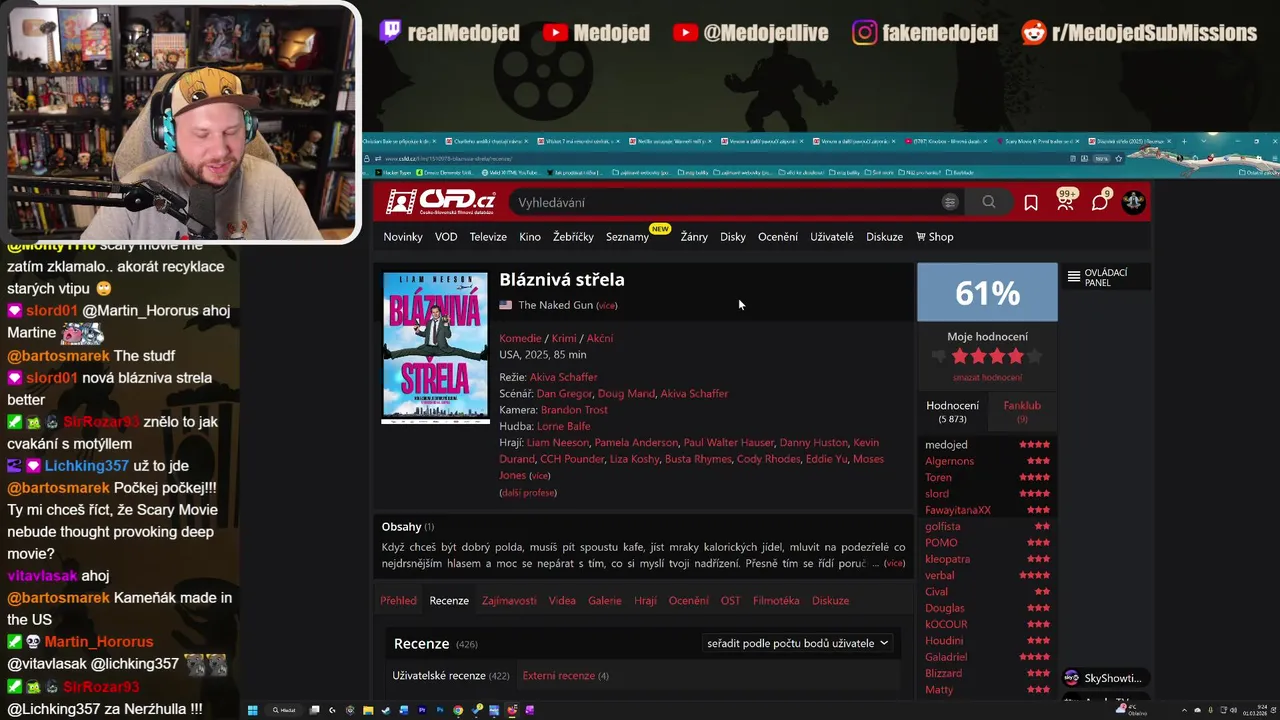Open the Instagram fakemedojed icon
This screenshot has height=720, width=1280.
pos(864,32)
